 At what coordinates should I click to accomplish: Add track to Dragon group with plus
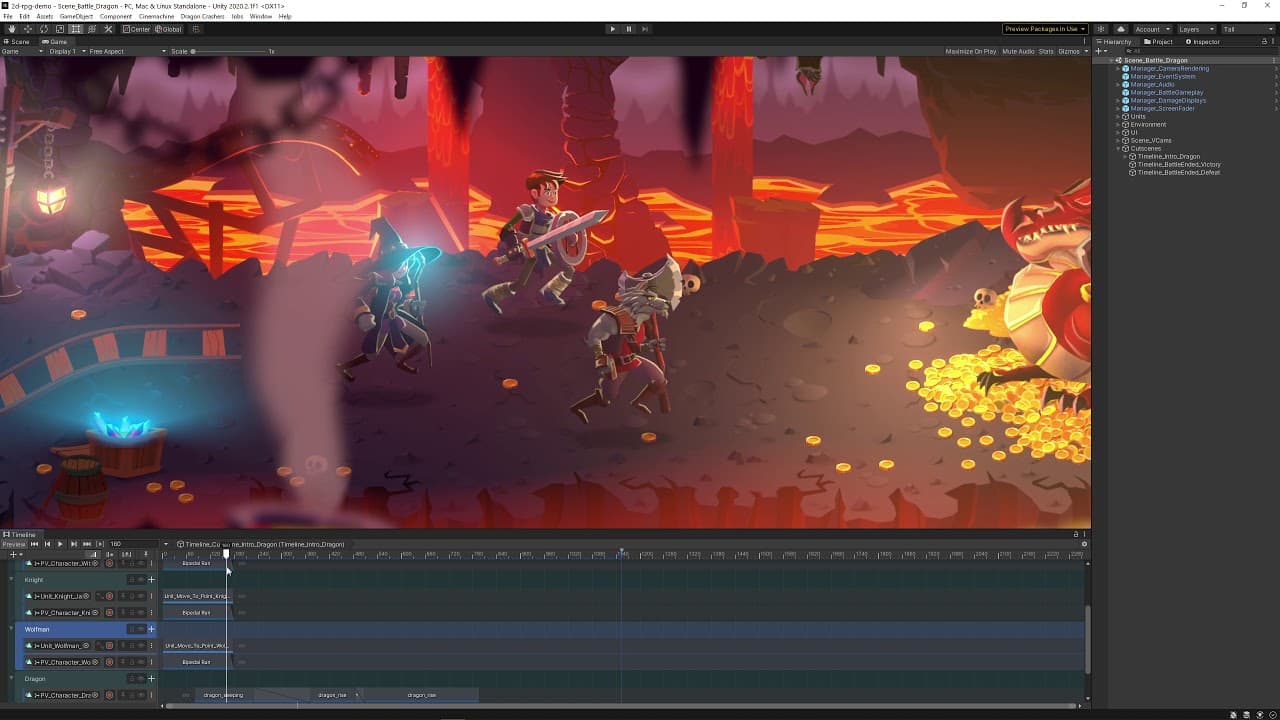point(151,679)
